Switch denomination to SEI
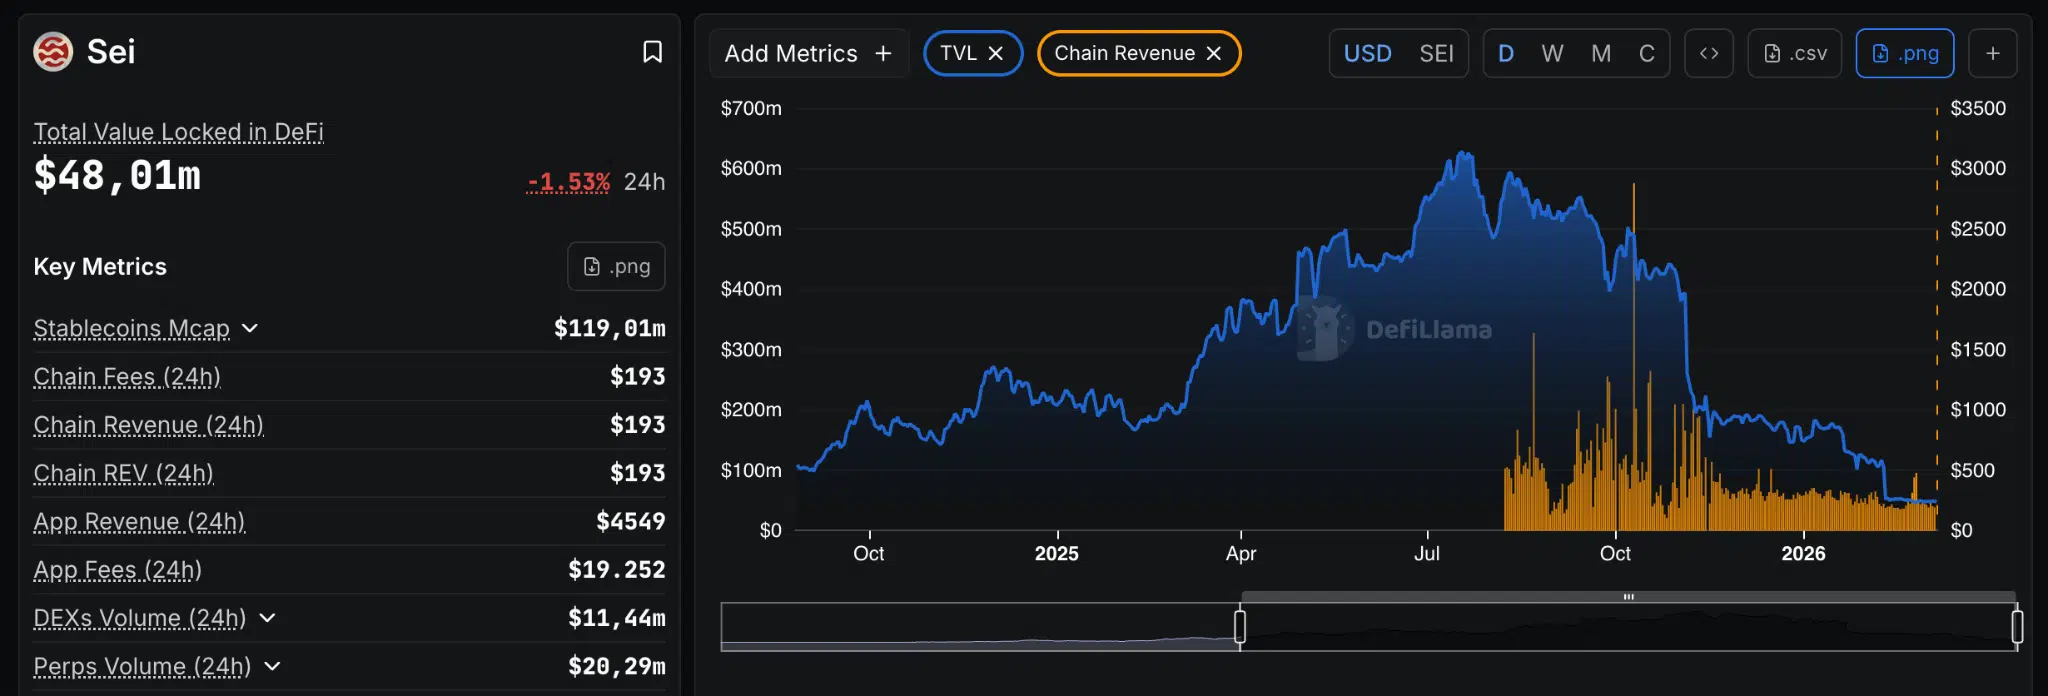The image size is (2048, 696). point(1436,53)
